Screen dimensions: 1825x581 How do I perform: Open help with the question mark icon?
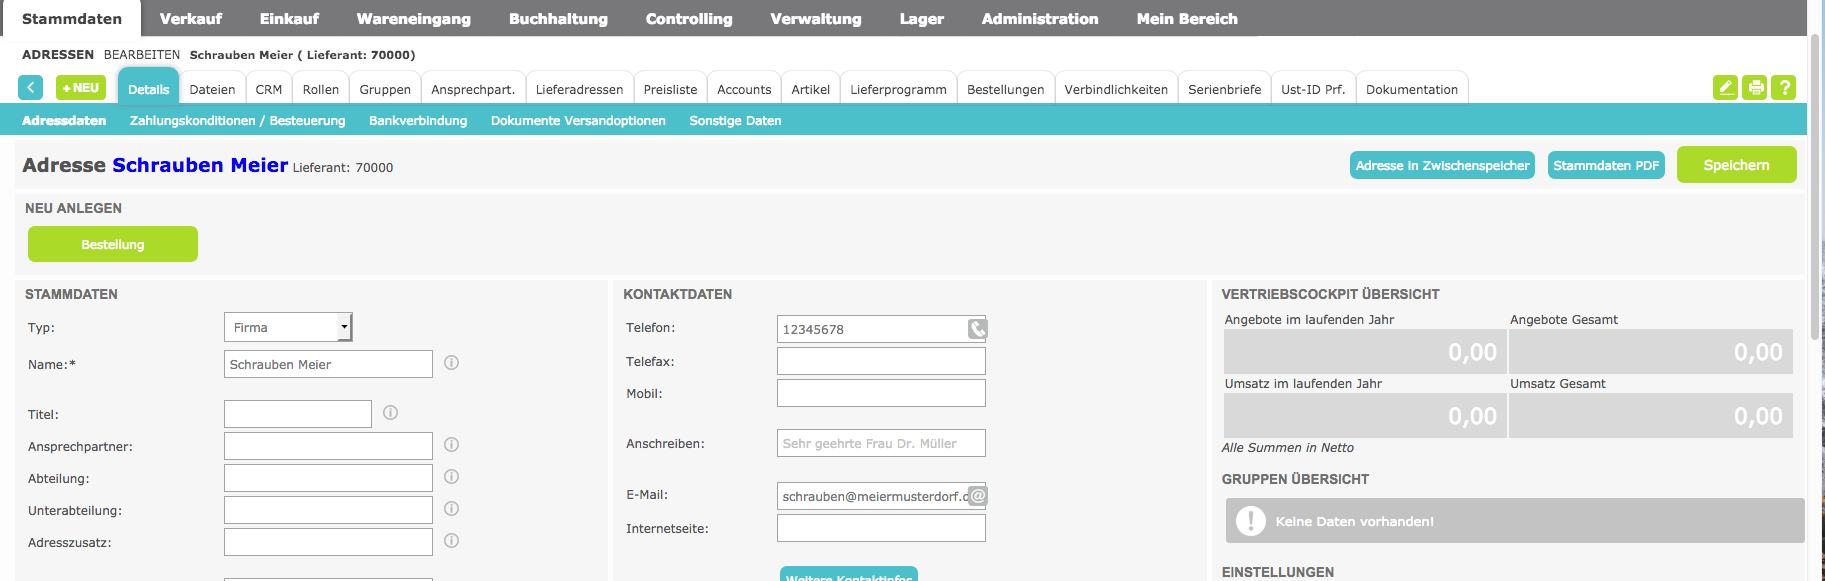(1783, 88)
